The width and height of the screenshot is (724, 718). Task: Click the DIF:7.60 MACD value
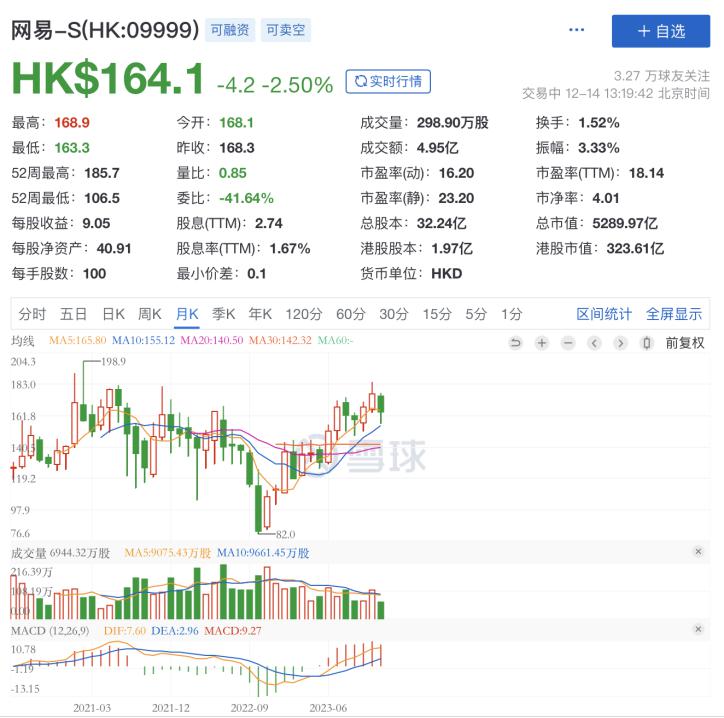click(x=125, y=631)
